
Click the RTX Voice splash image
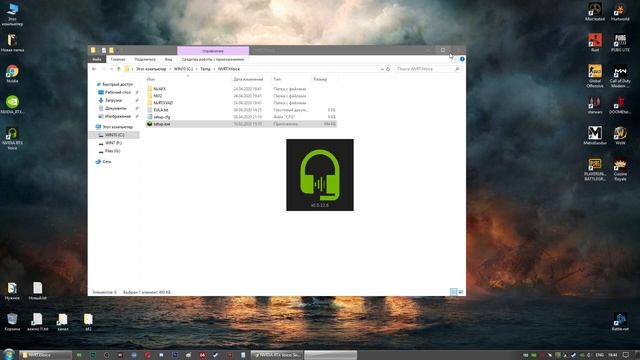click(x=320, y=175)
